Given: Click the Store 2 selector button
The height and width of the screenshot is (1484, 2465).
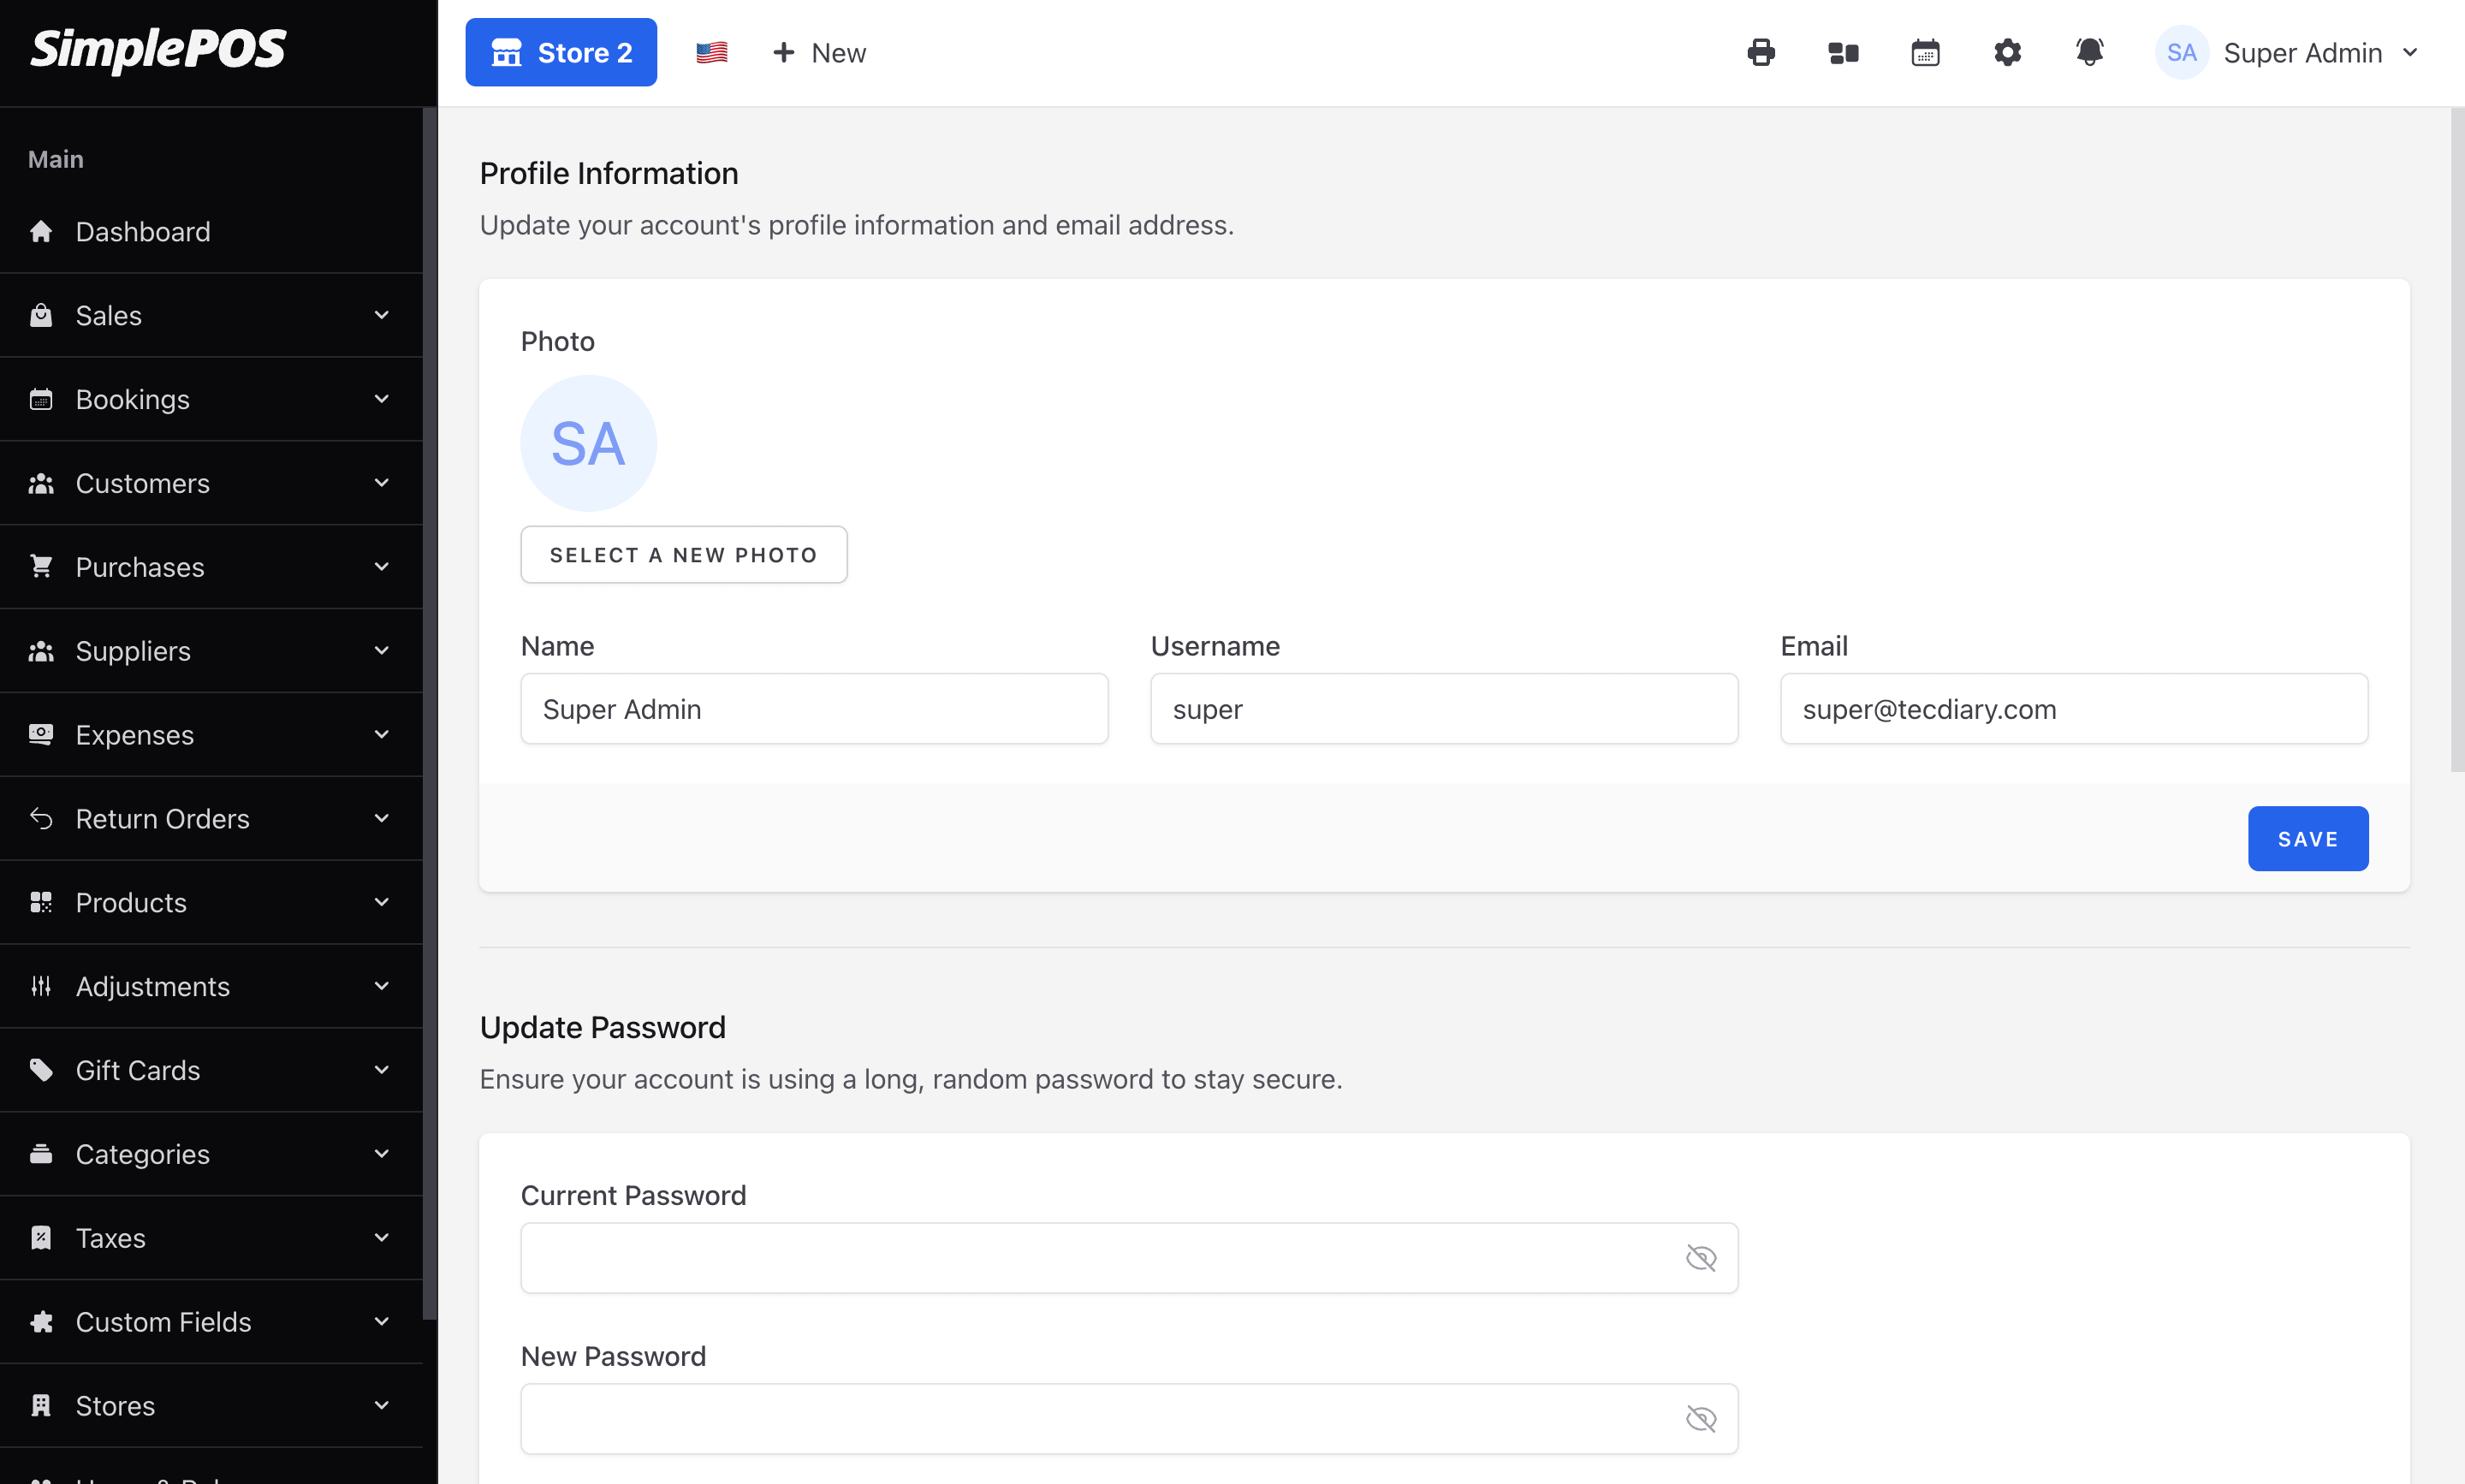Looking at the screenshot, I should [560, 52].
